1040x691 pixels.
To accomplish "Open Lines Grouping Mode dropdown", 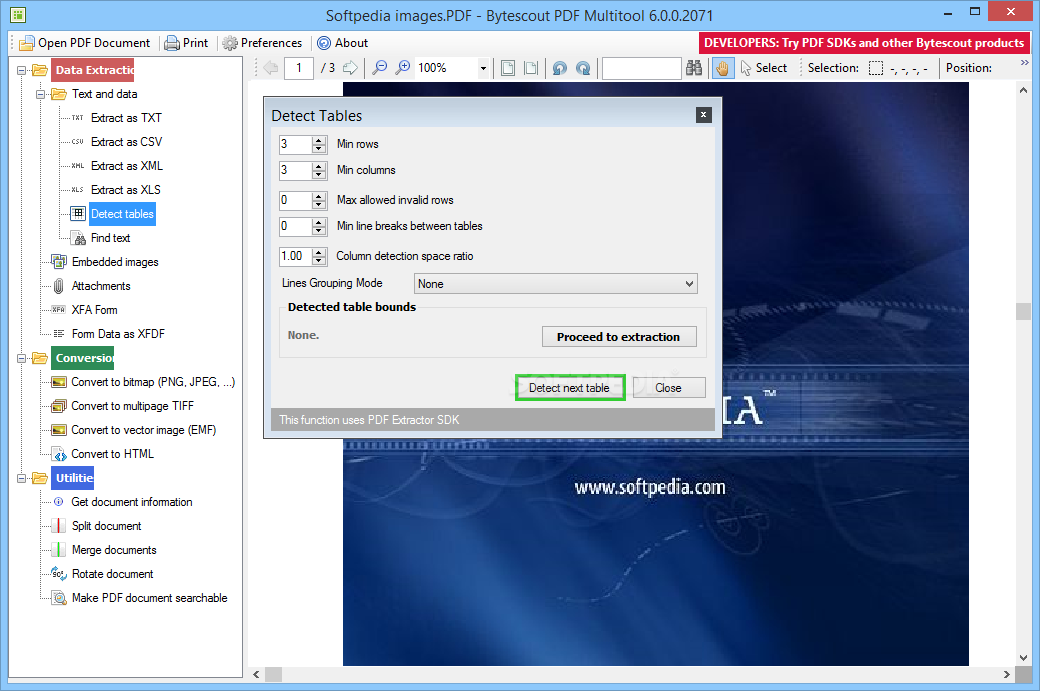I will click(x=556, y=284).
